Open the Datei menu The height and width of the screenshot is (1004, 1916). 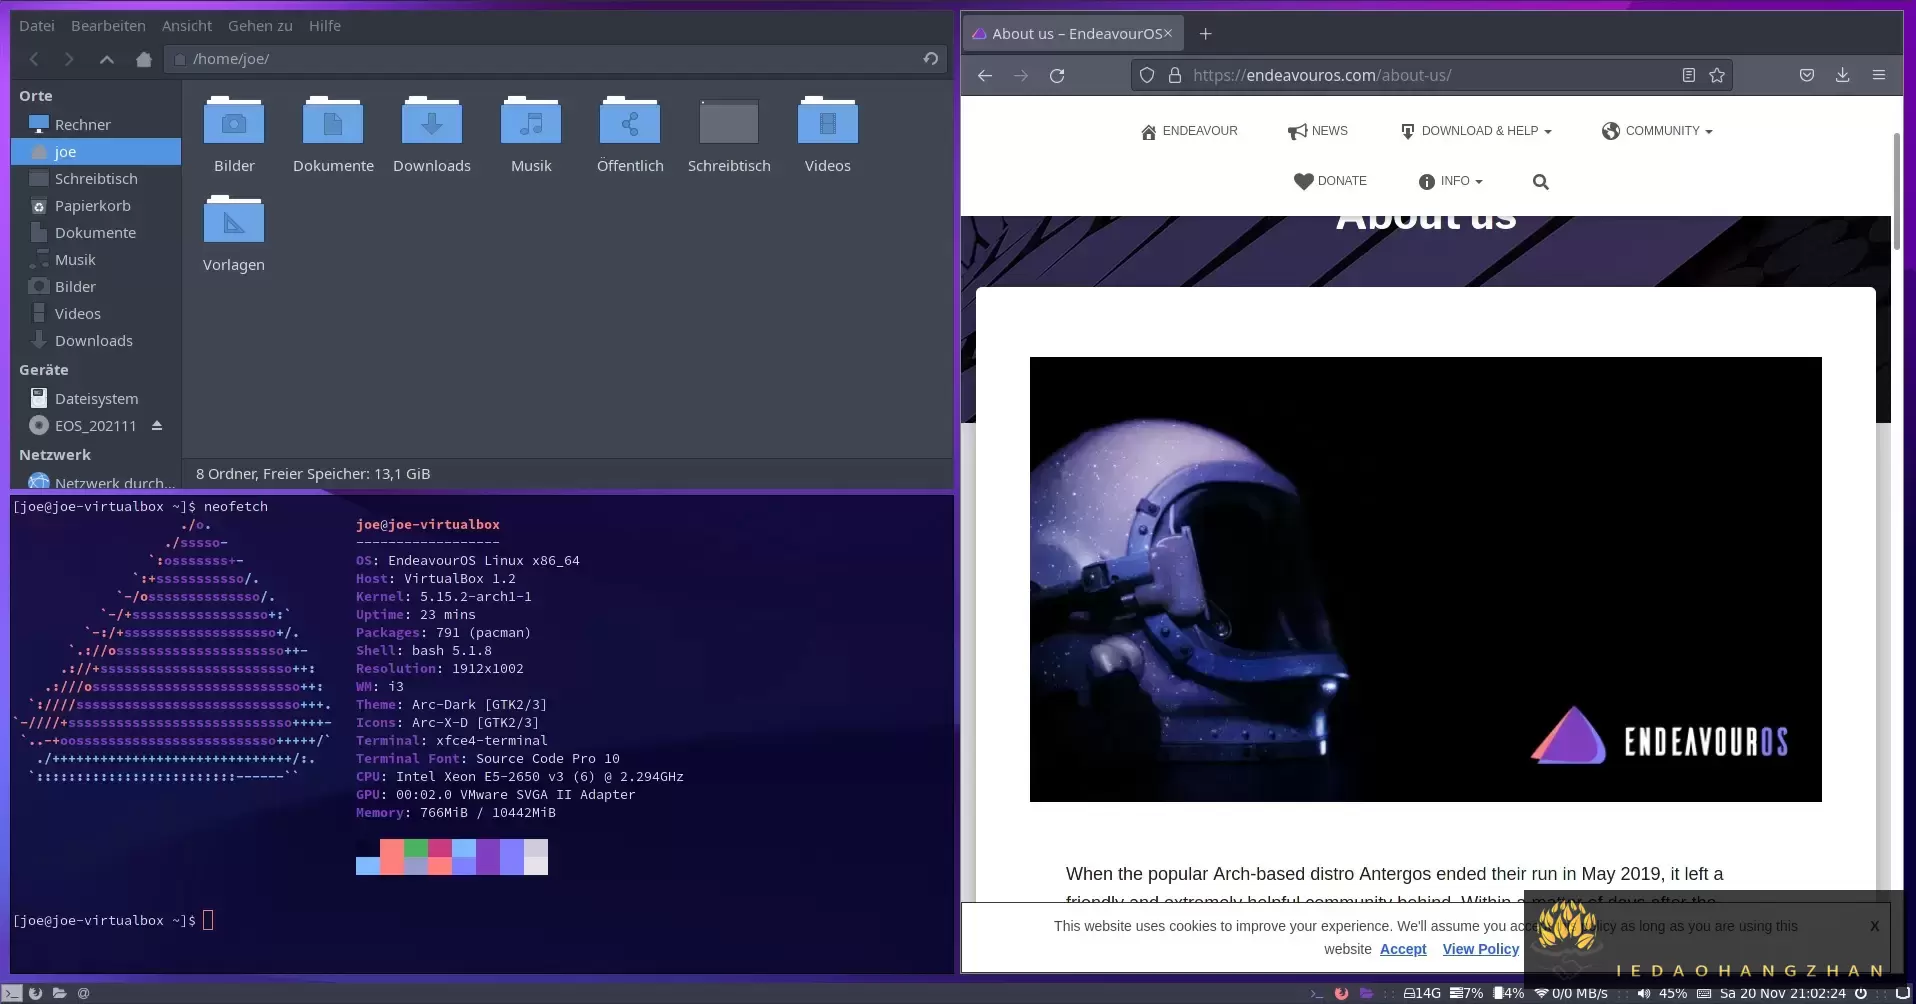point(37,26)
